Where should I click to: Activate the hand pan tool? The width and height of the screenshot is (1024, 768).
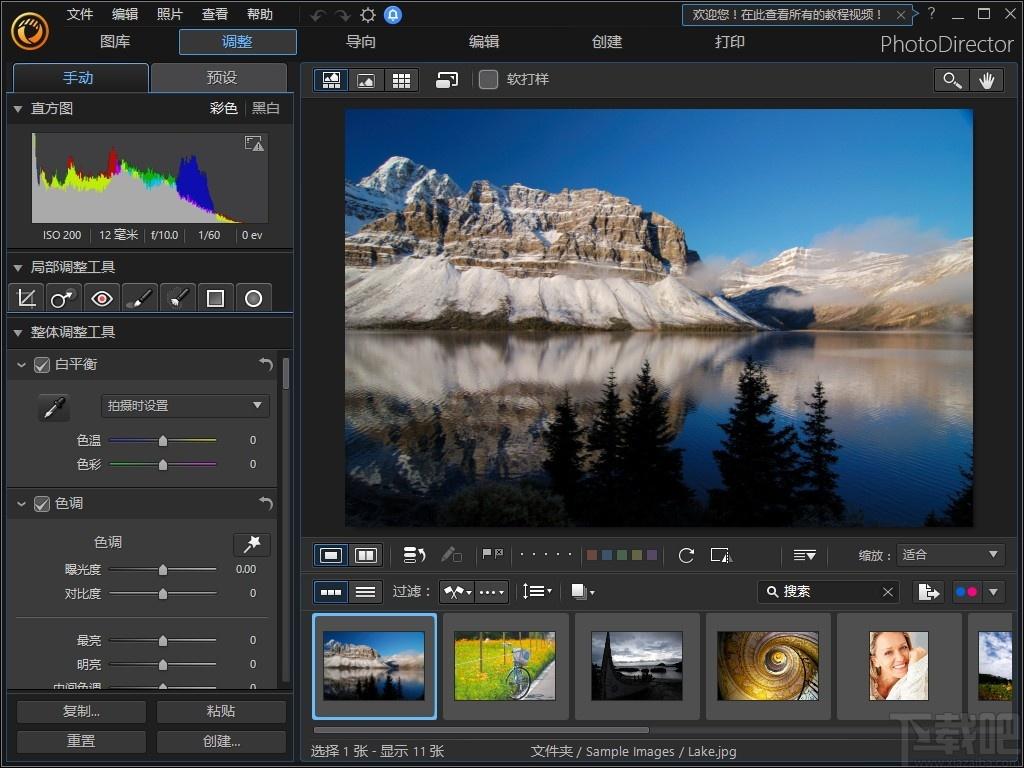click(x=986, y=80)
